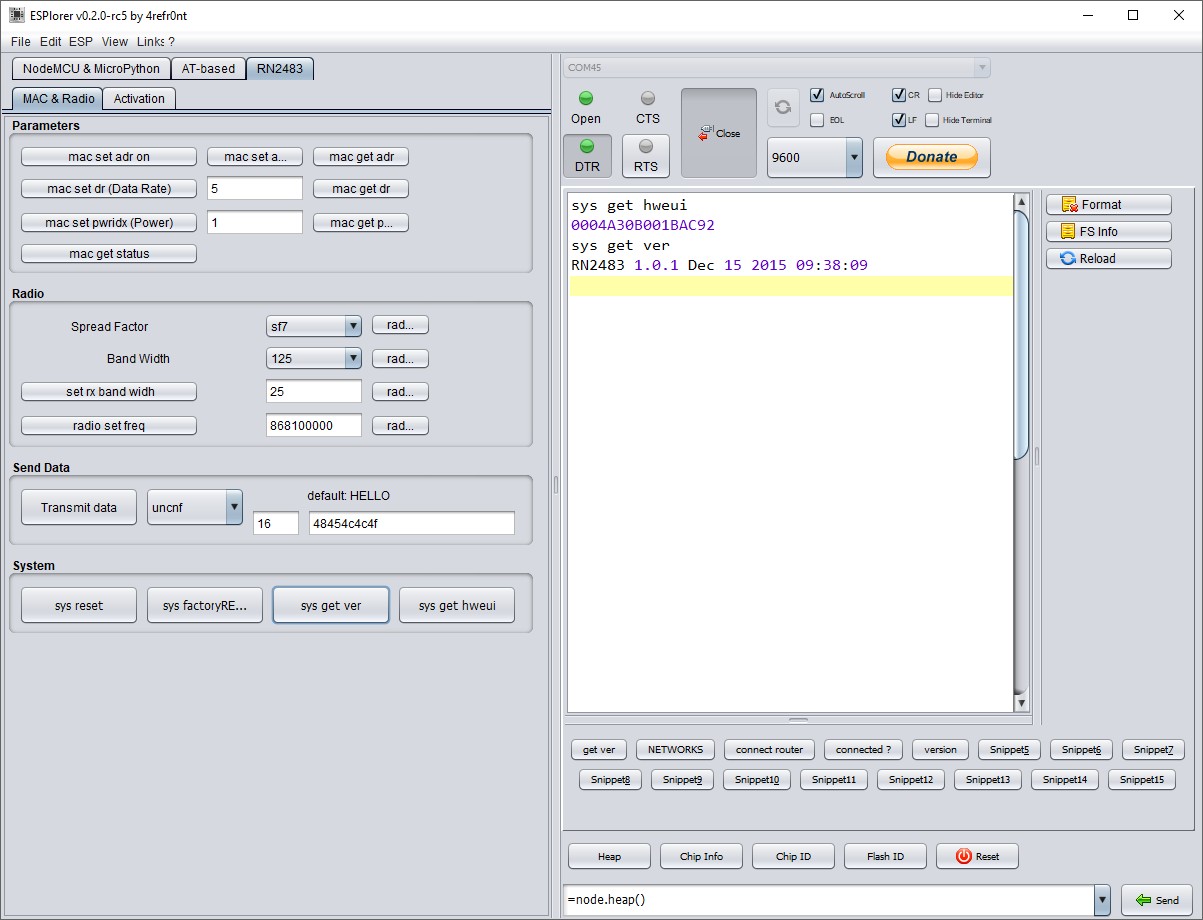
Task: Open the Spread Factor sf7 dropdown
Action: pyautogui.click(x=352, y=325)
